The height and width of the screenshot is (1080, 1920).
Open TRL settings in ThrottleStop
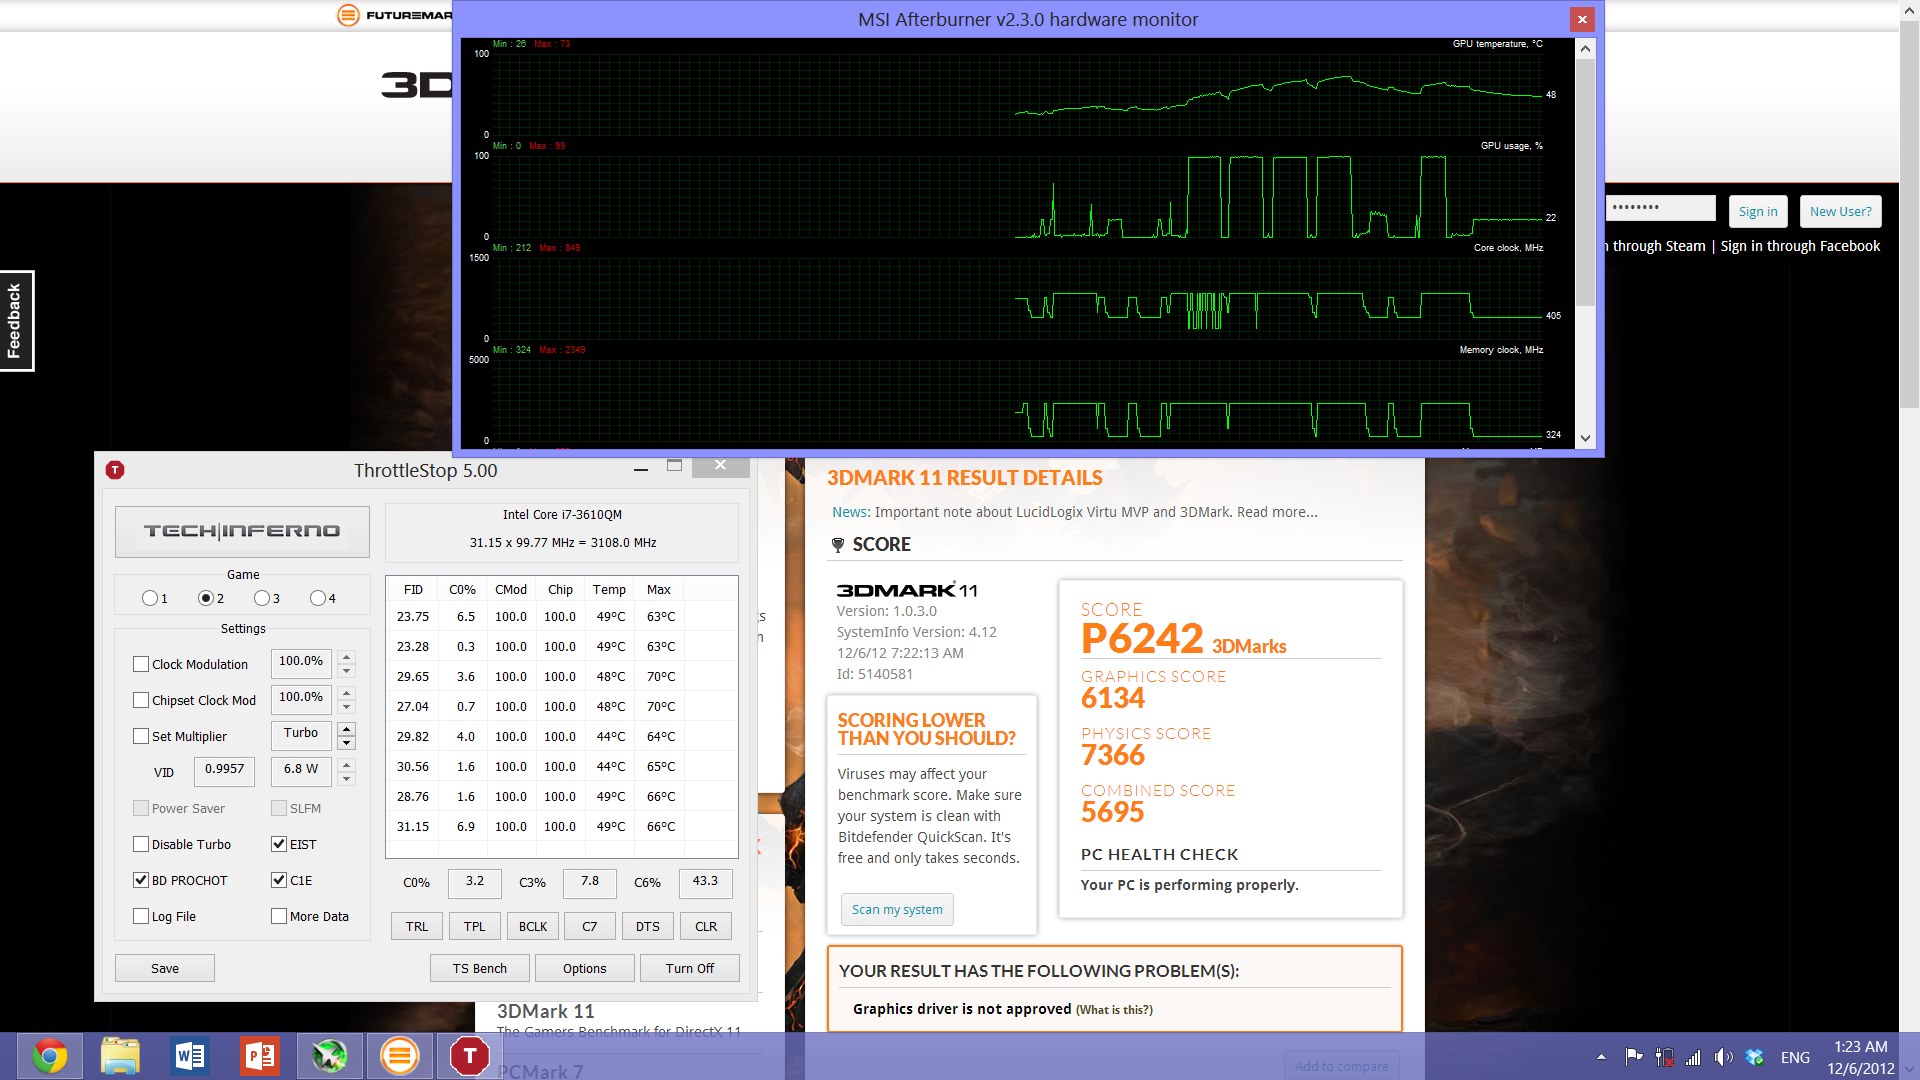417,927
